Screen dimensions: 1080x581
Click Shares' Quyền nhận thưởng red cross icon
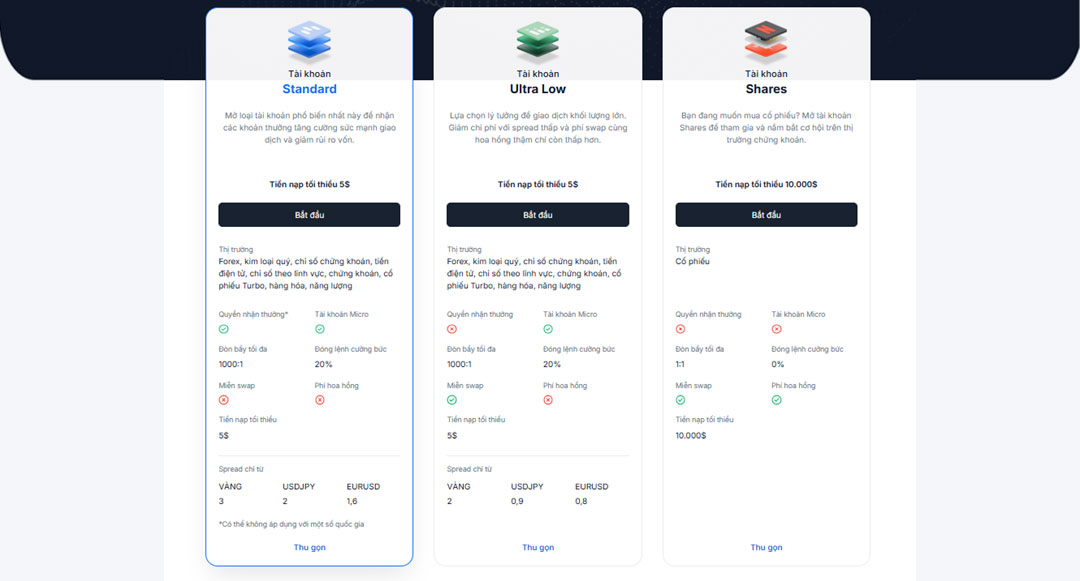coord(681,329)
